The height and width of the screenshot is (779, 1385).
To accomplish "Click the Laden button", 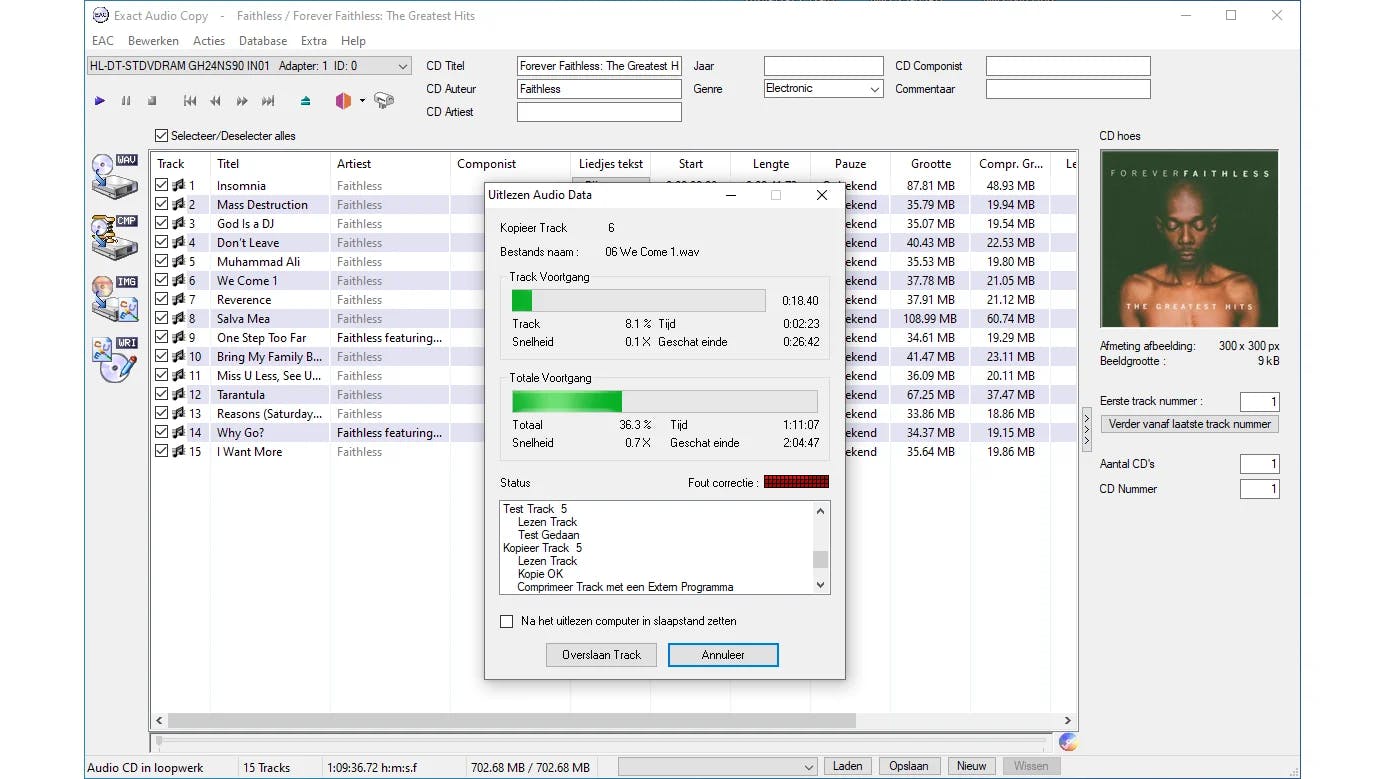I will point(848,766).
